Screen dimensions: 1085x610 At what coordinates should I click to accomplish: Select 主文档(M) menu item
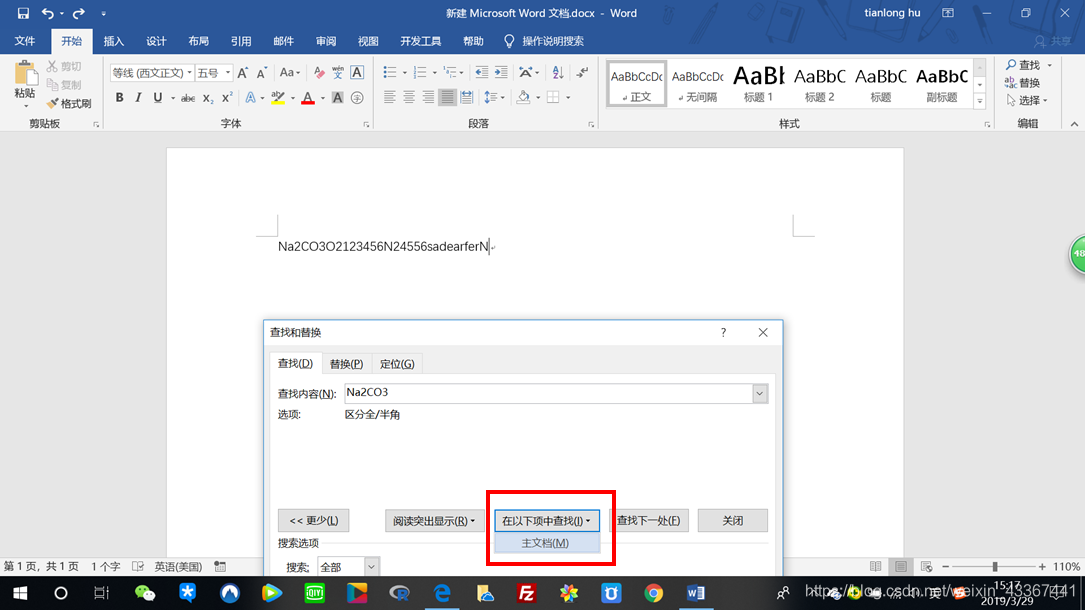click(547, 543)
